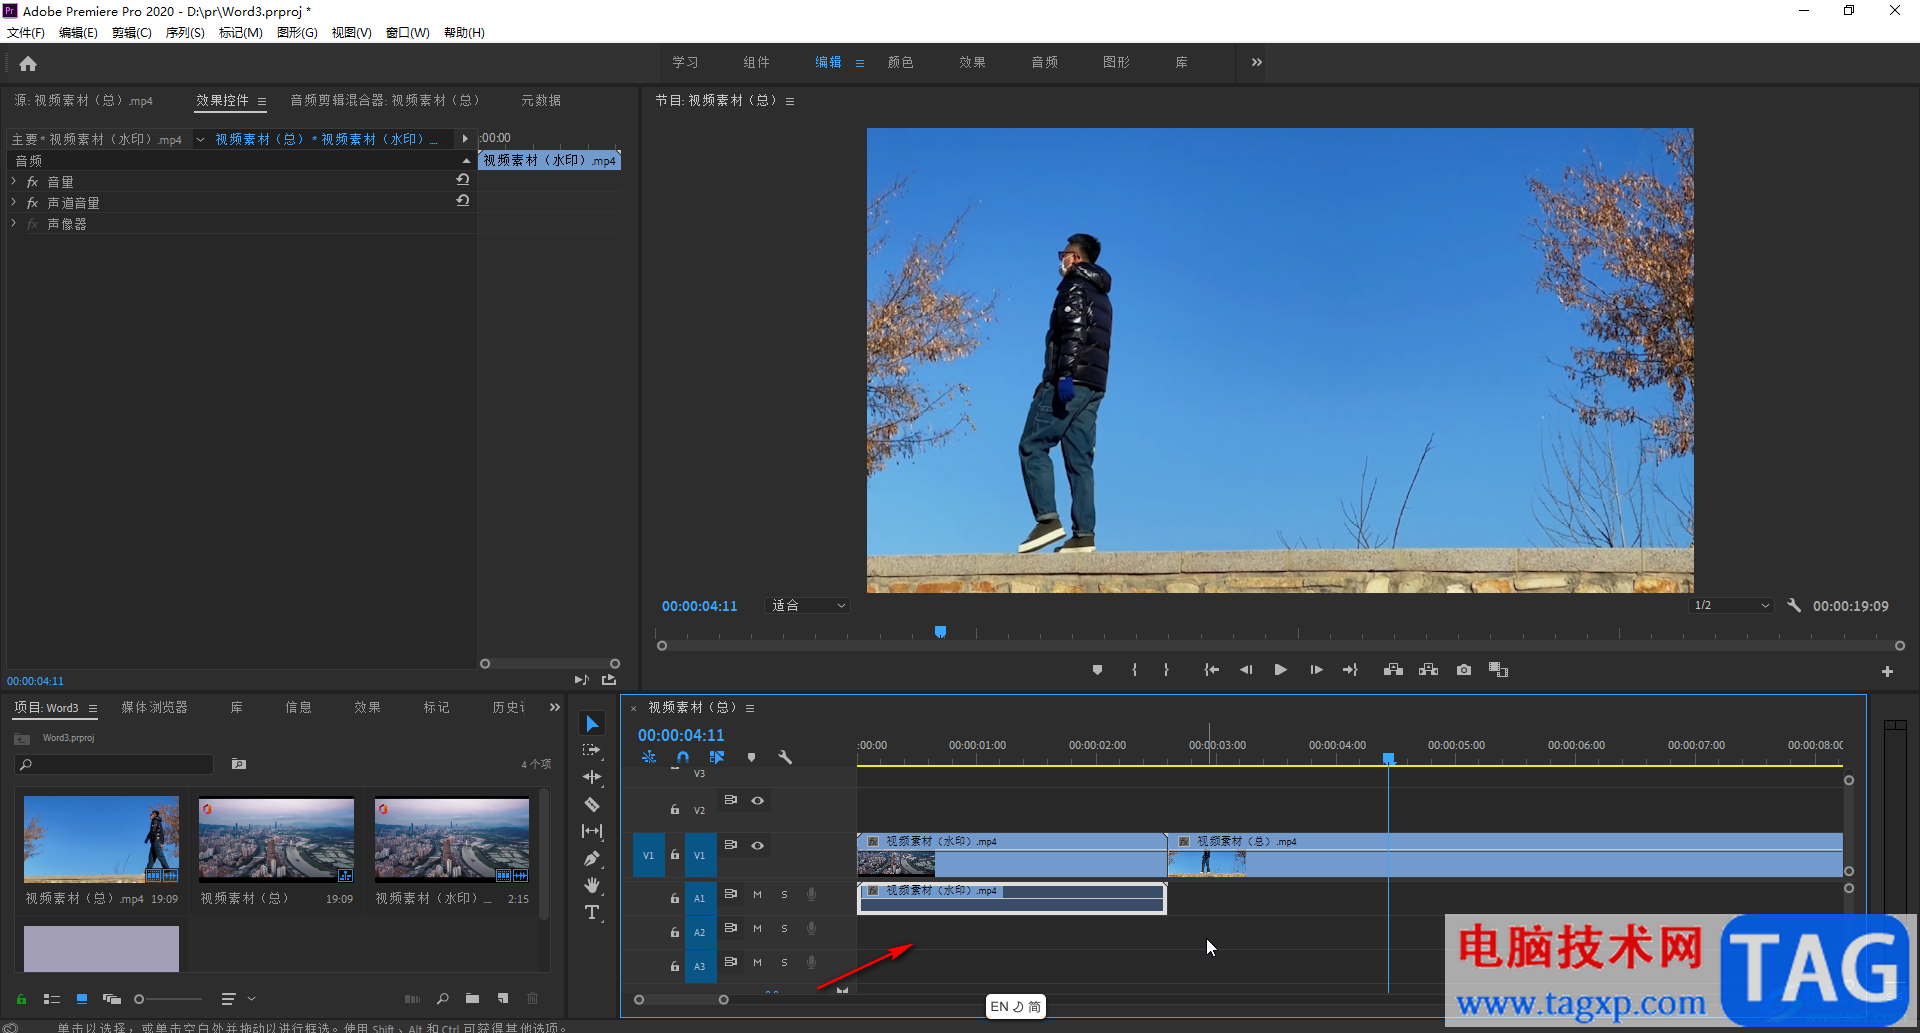Open the Comparison View button
Image resolution: width=1920 pixels, height=1033 pixels.
(1498, 670)
